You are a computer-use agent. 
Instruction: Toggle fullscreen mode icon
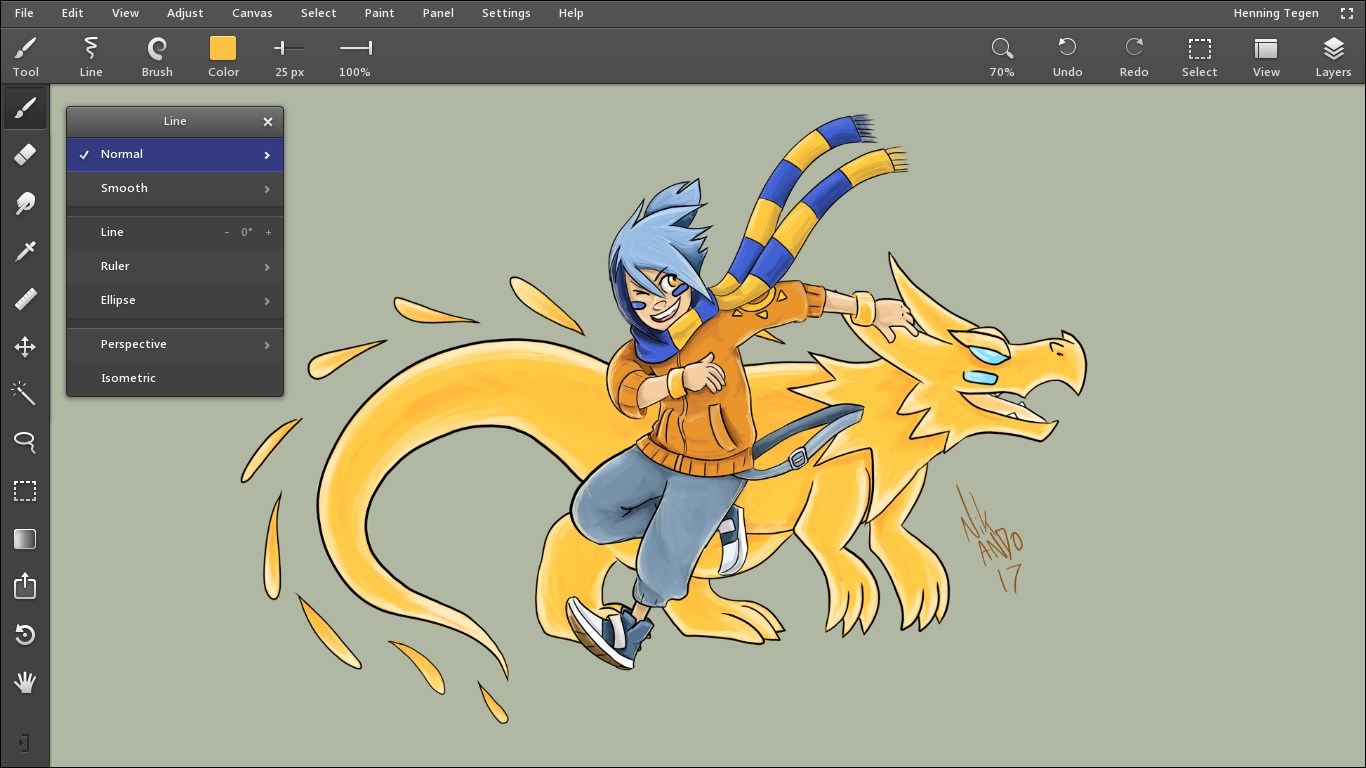(1346, 13)
